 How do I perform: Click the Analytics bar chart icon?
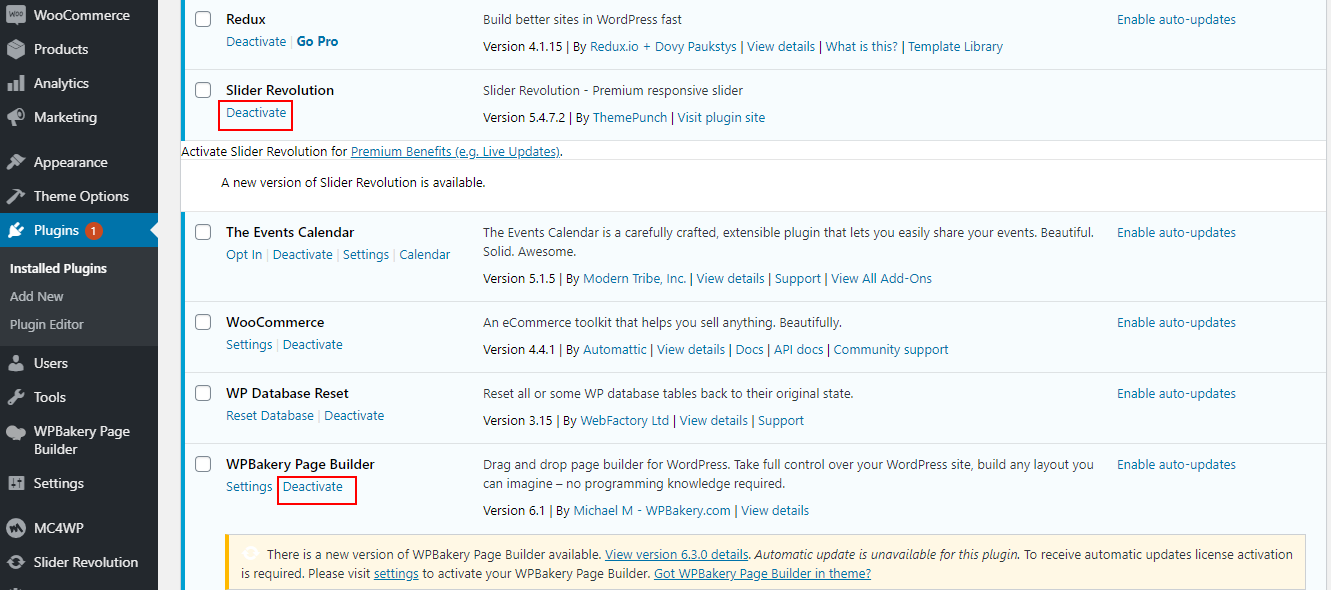point(16,83)
